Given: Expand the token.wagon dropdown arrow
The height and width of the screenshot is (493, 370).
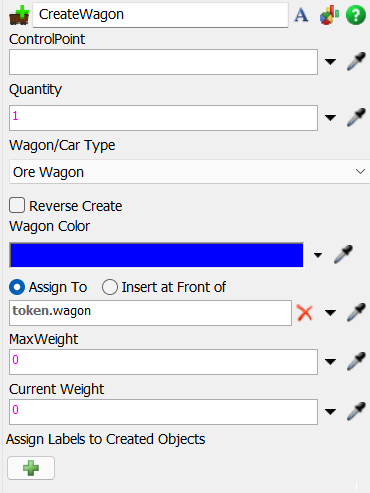Looking at the screenshot, I should tap(330, 313).
